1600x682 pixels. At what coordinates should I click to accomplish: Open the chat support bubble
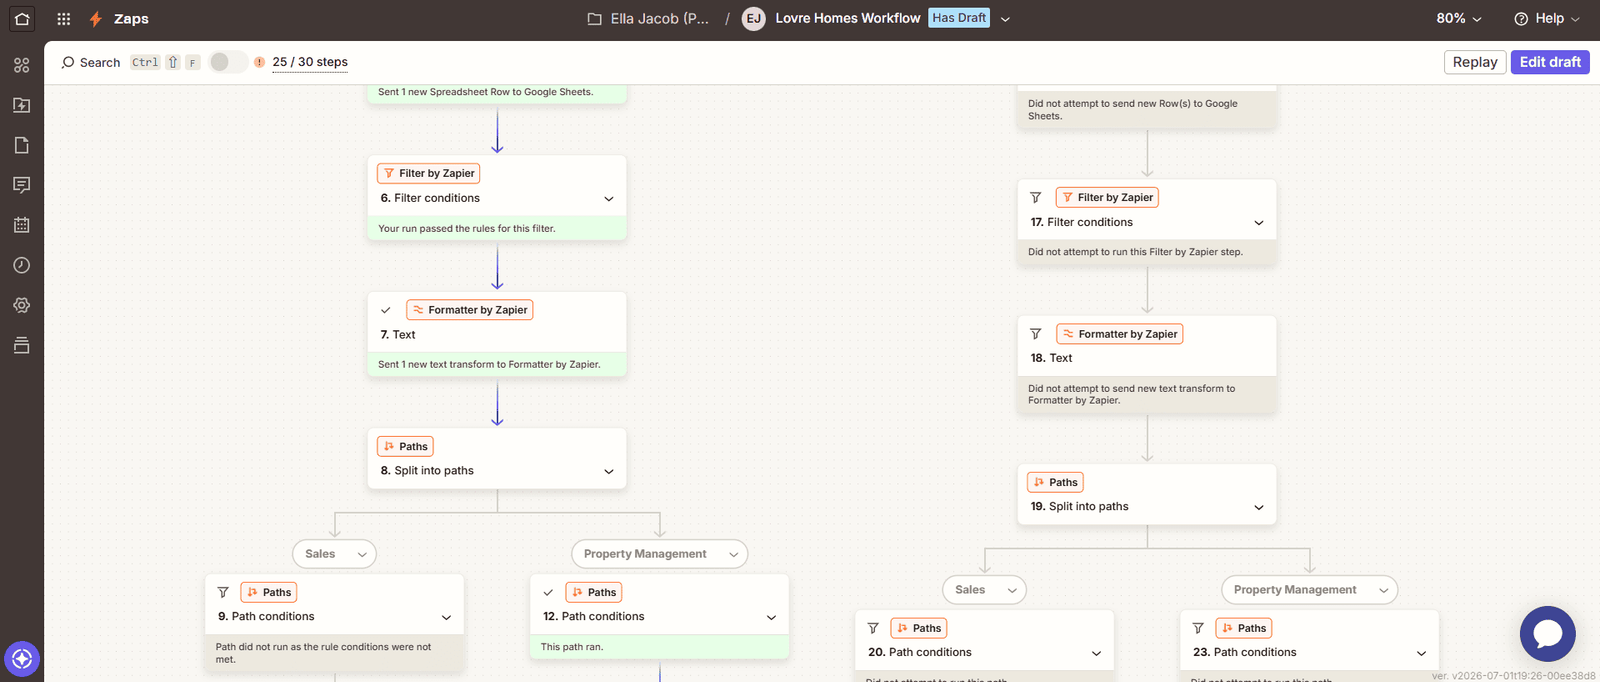click(1547, 634)
